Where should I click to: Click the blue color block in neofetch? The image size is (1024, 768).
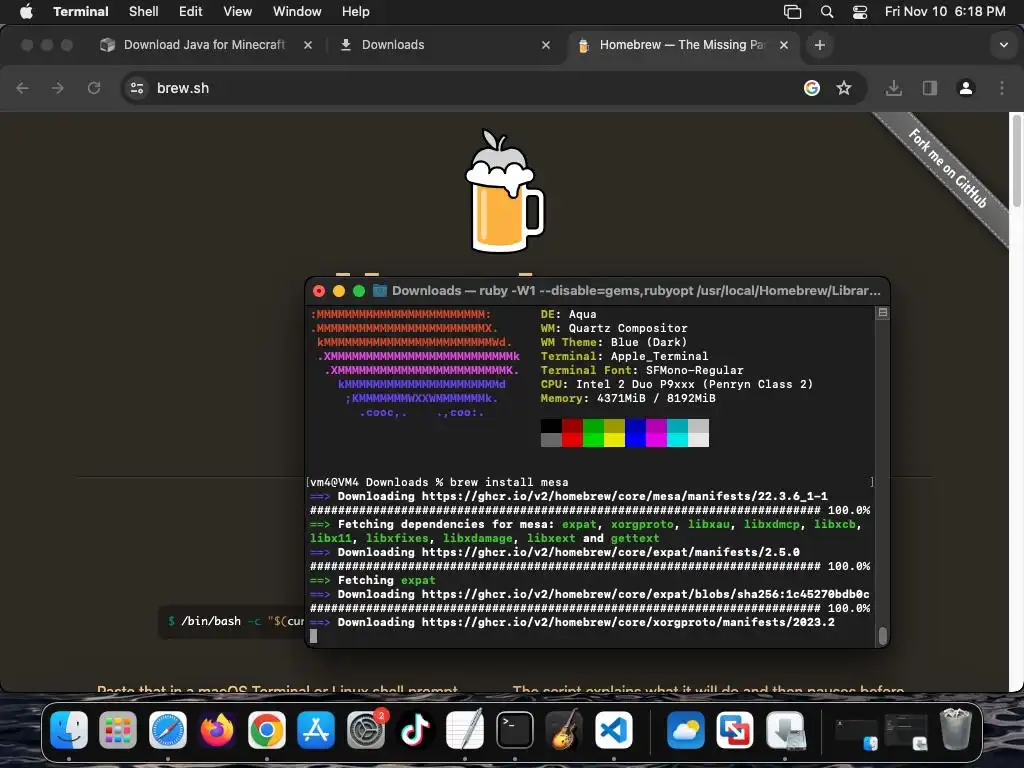635,432
